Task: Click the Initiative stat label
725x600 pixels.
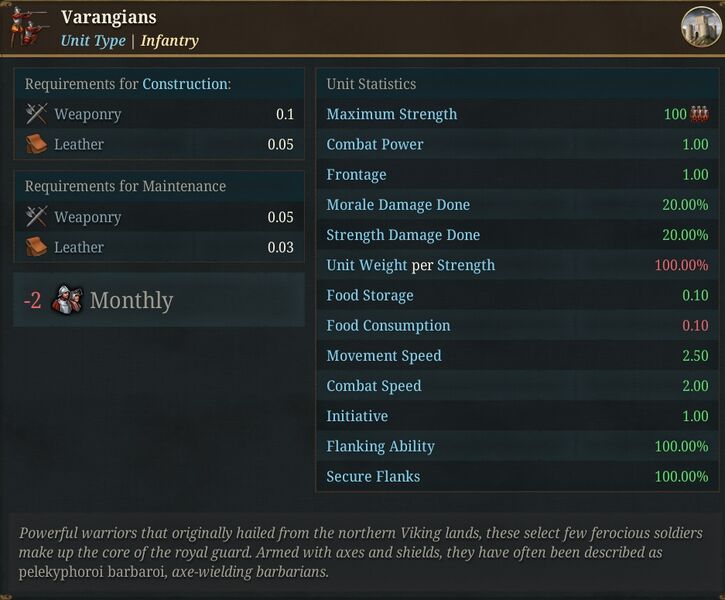Action: (x=357, y=416)
